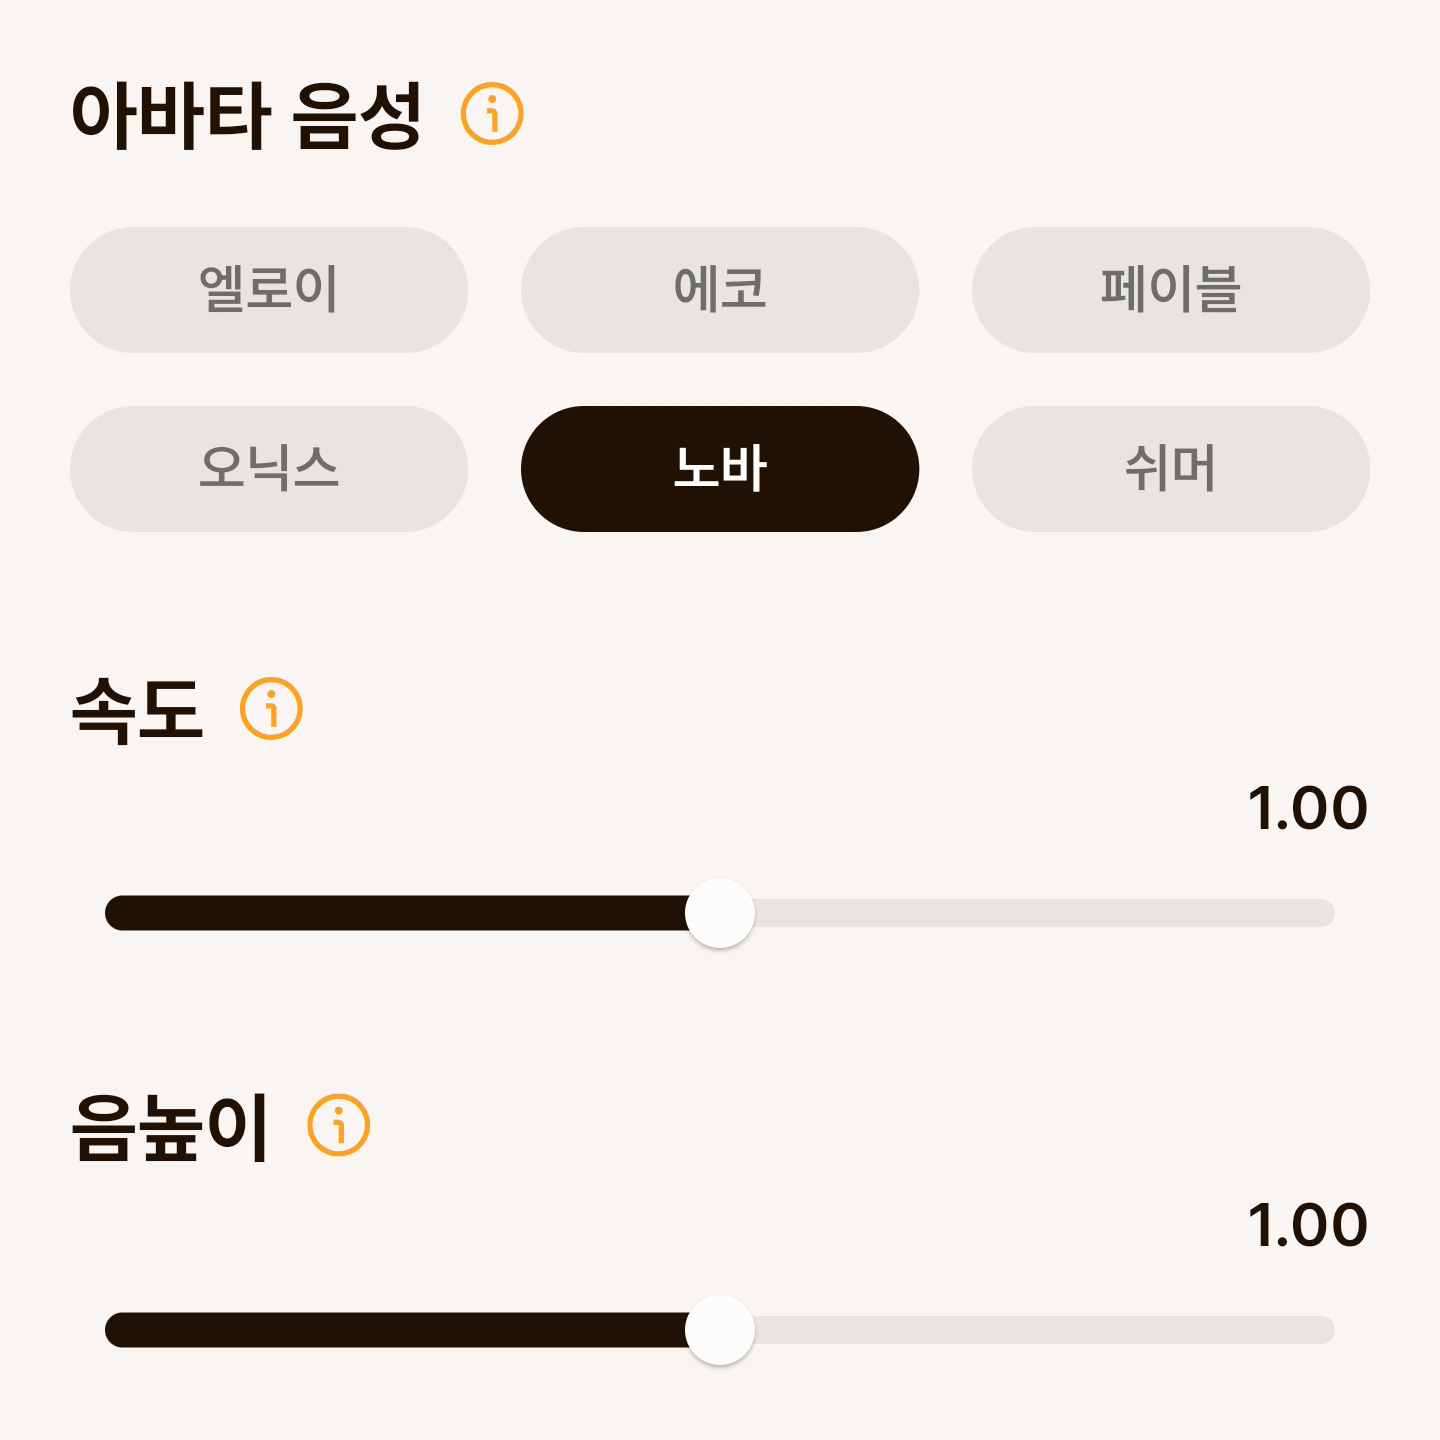Screen dimensions: 1440x1440
Task: Choose the 페이블 voice
Action: [1170, 289]
